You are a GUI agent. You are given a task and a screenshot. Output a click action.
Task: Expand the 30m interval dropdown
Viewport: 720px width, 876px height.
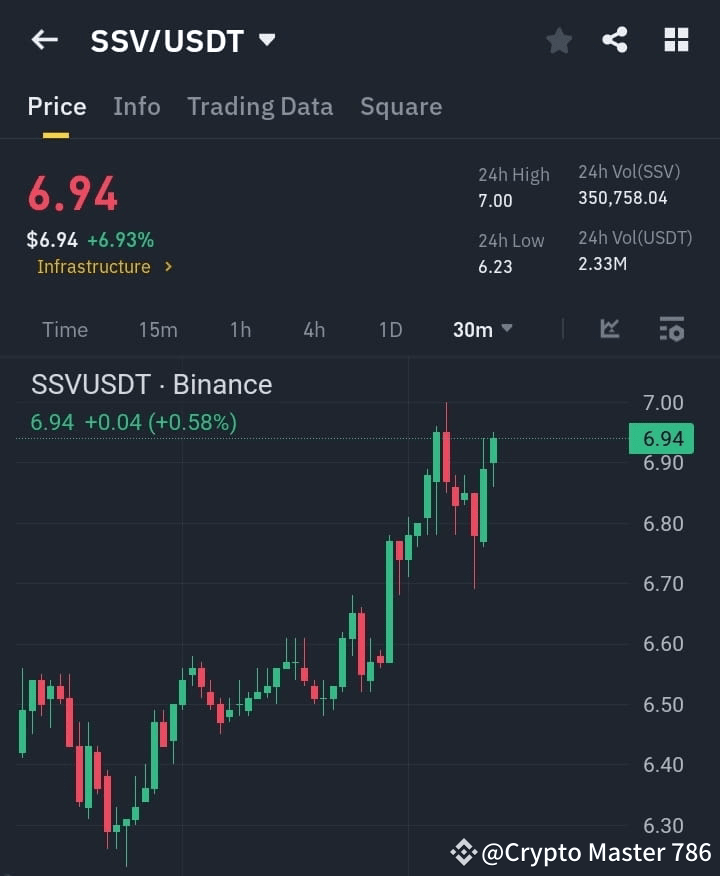coord(483,330)
